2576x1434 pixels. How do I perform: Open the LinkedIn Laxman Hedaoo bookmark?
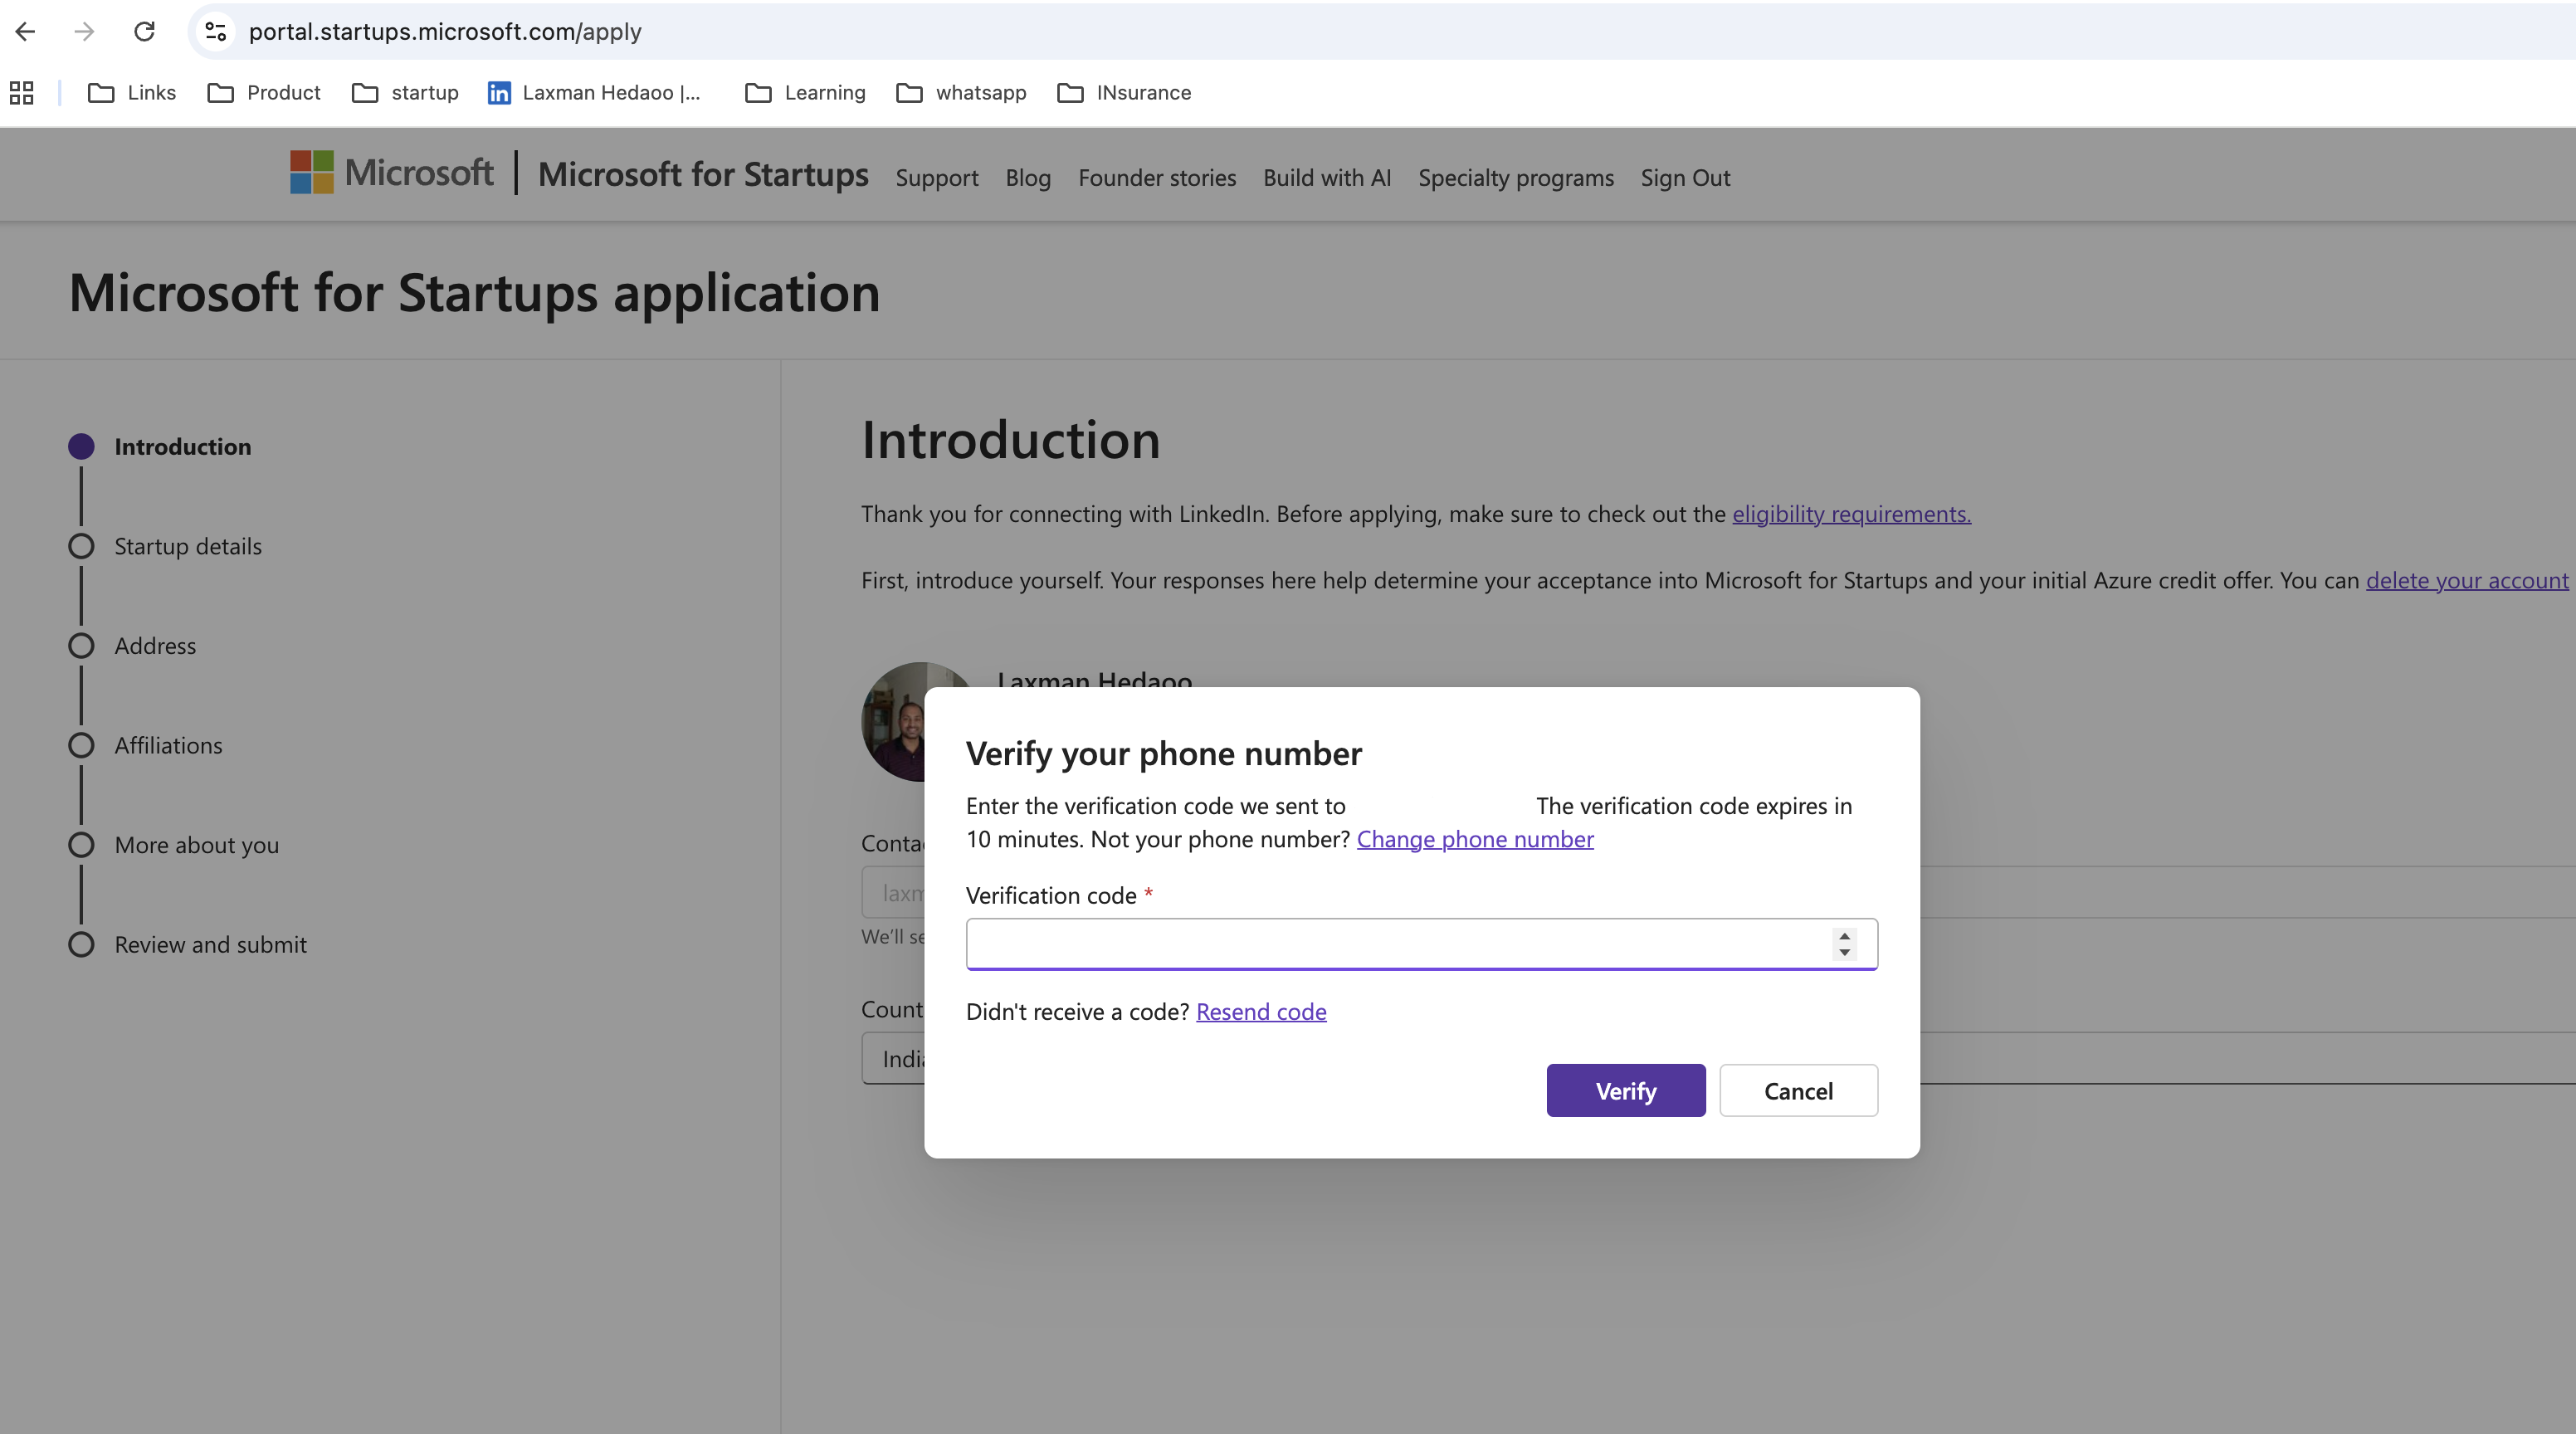(594, 93)
